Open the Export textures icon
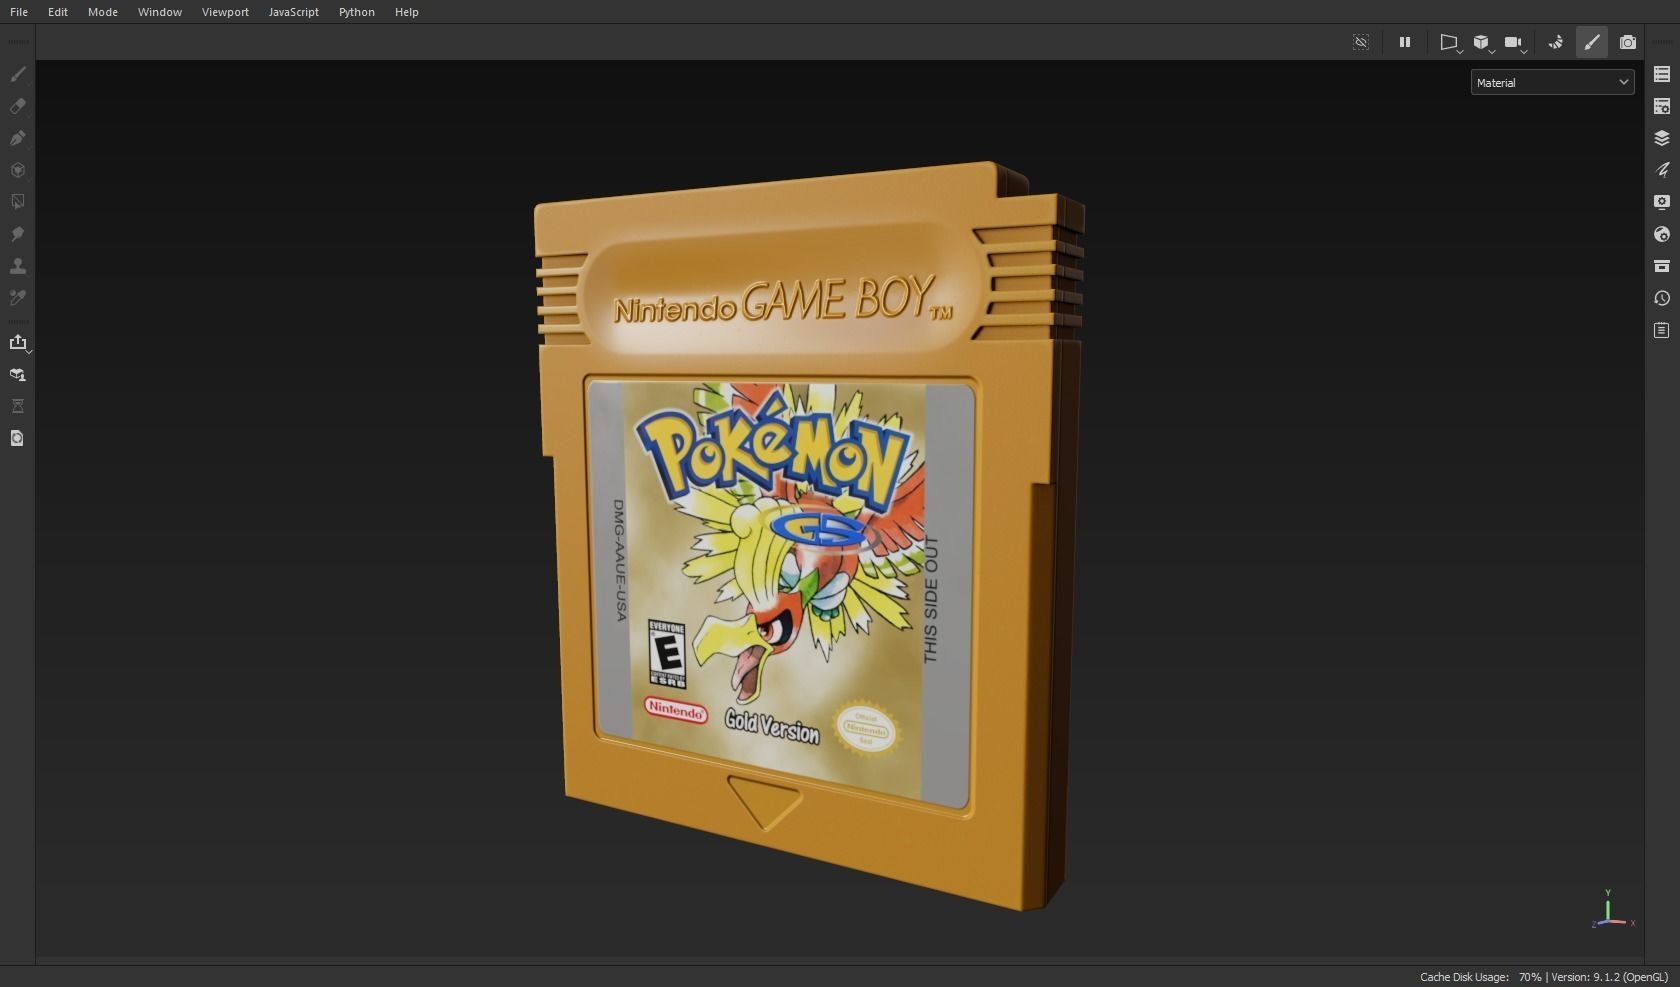Image resolution: width=1680 pixels, height=987 pixels. [18, 342]
